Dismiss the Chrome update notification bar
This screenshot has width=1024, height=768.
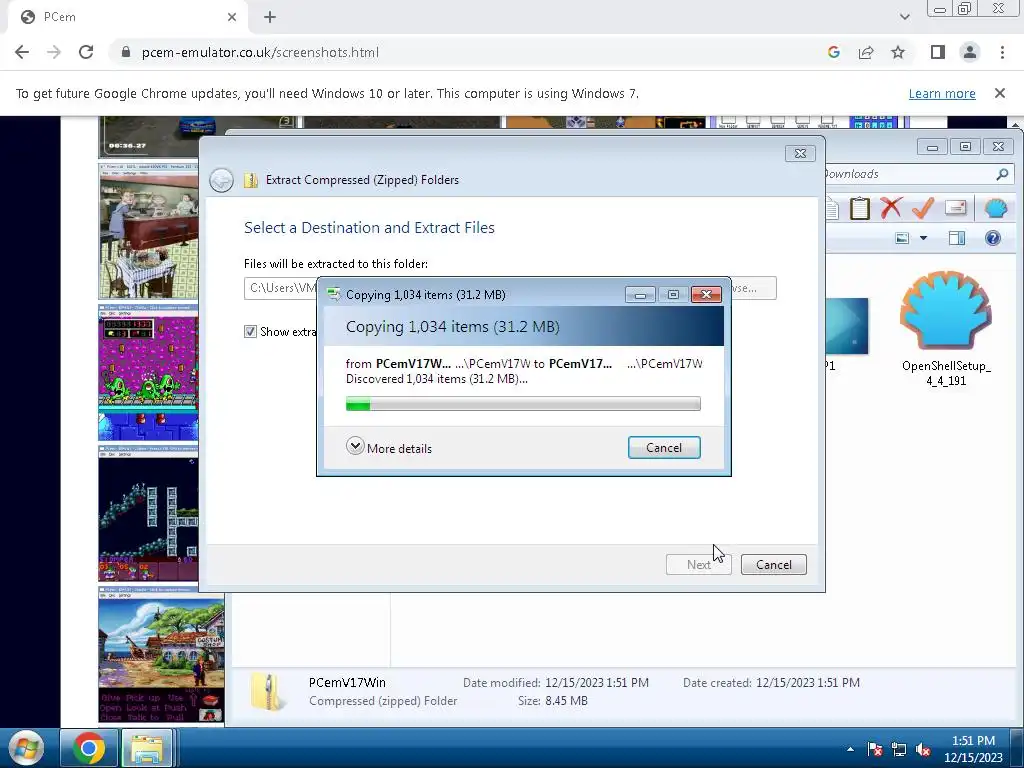click(999, 93)
